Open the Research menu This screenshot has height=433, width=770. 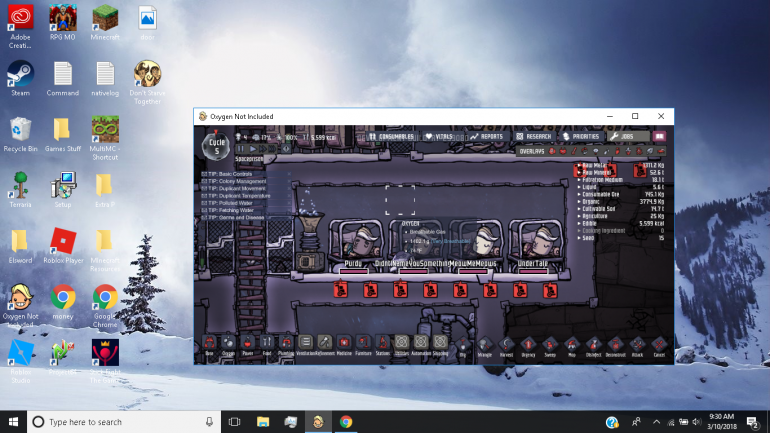coord(534,136)
